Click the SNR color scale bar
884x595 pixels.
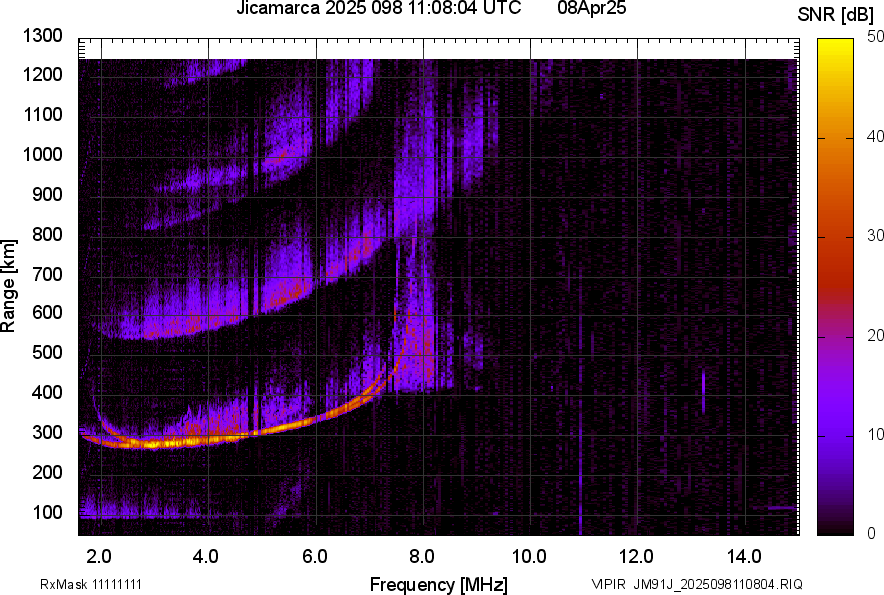835,287
